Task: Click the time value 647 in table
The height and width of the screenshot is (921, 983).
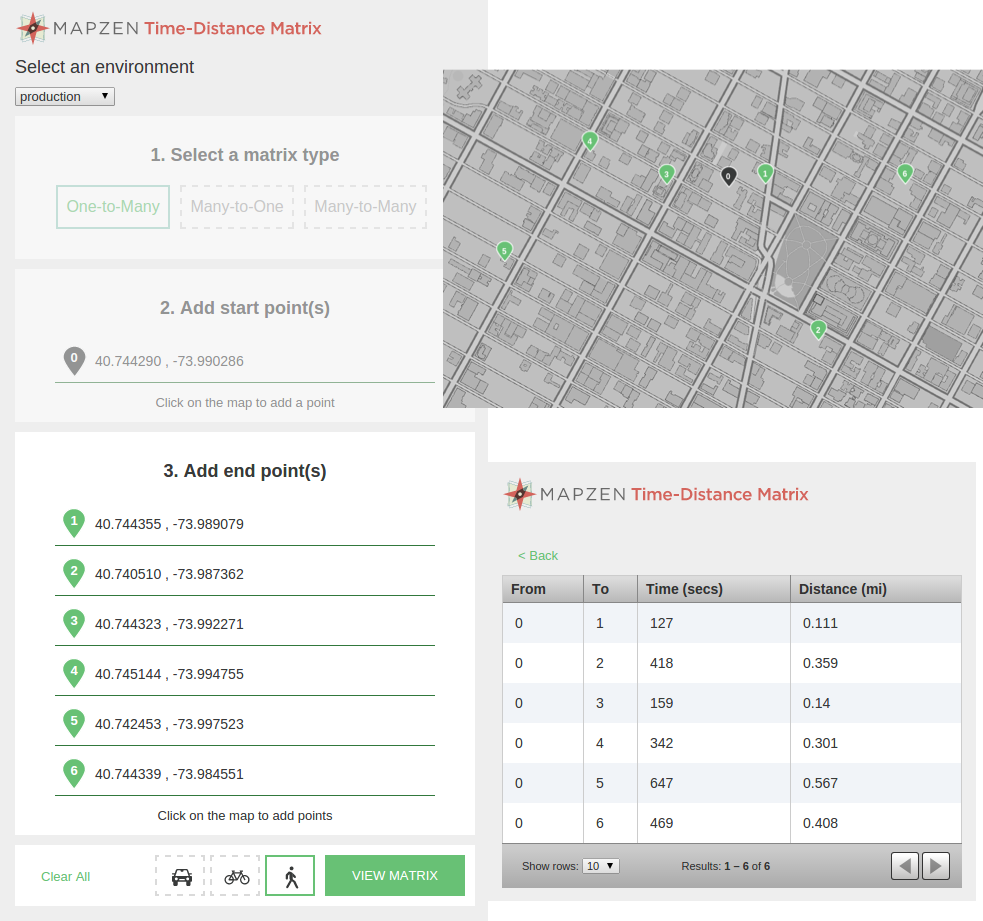Action: tap(661, 783)
